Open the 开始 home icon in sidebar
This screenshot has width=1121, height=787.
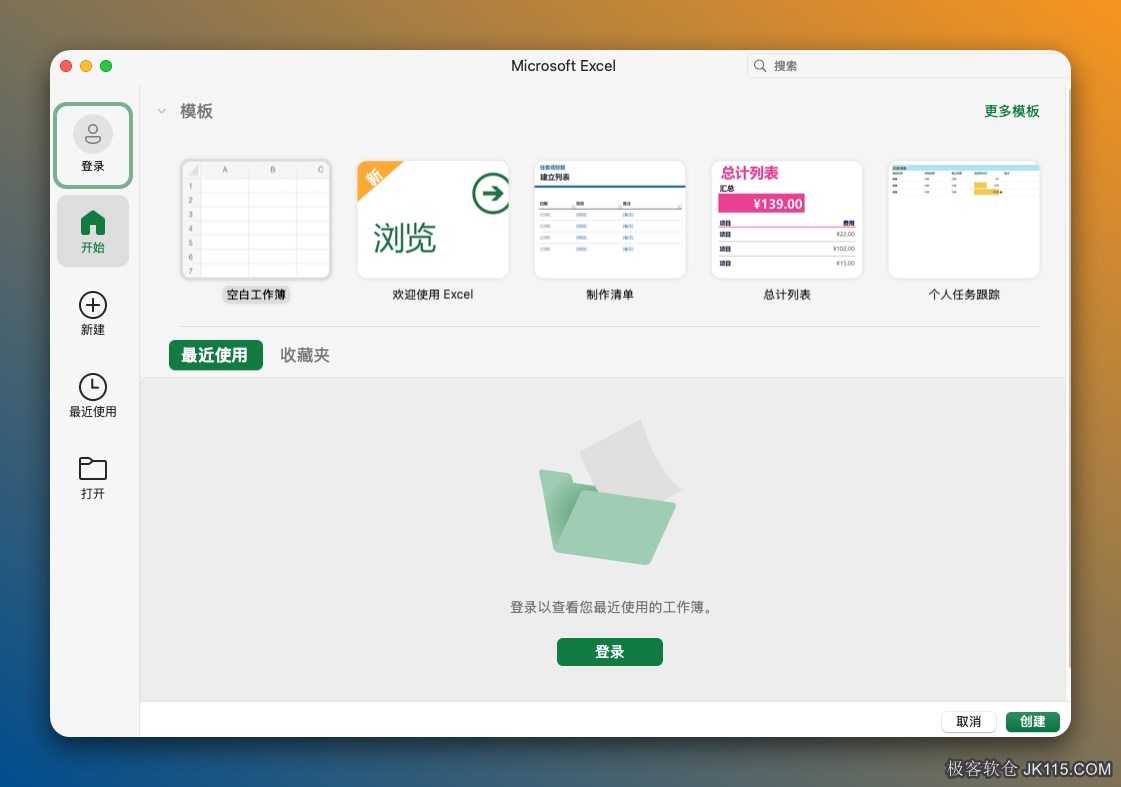point(93,223)
